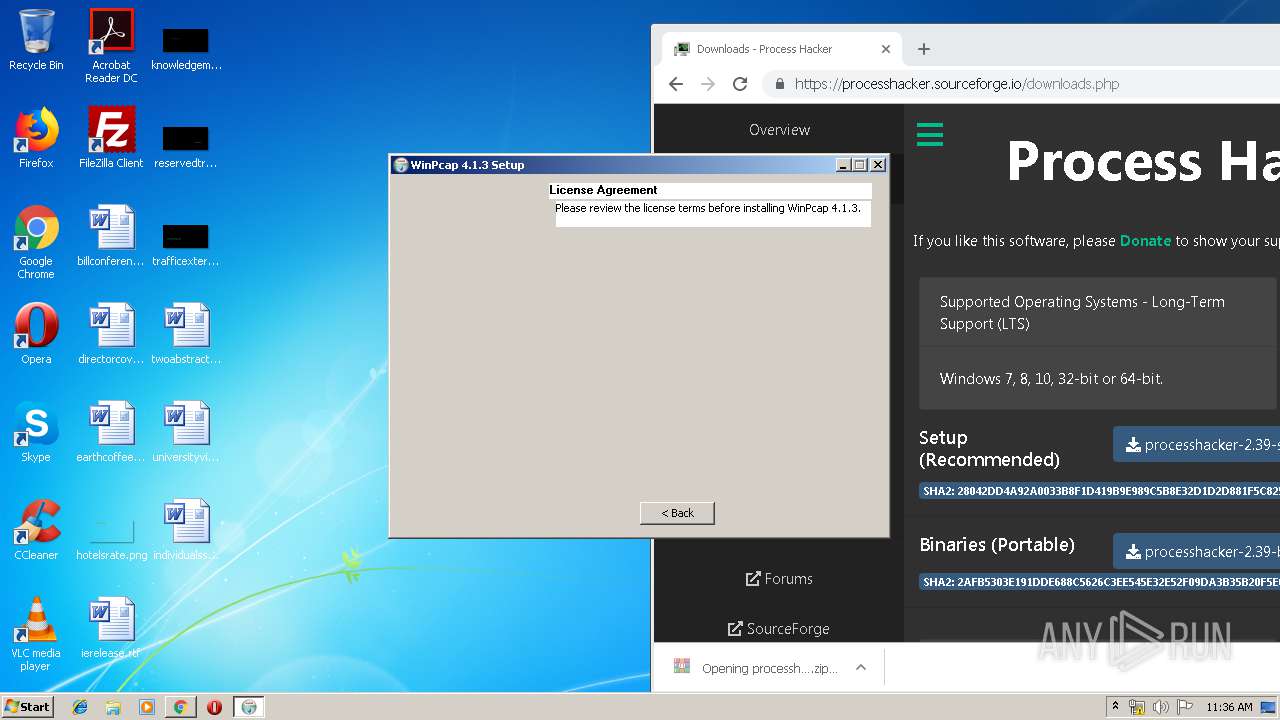Launch VLC media player shortcut
This screenshot has height=720, width=1280.
point(36,634)
